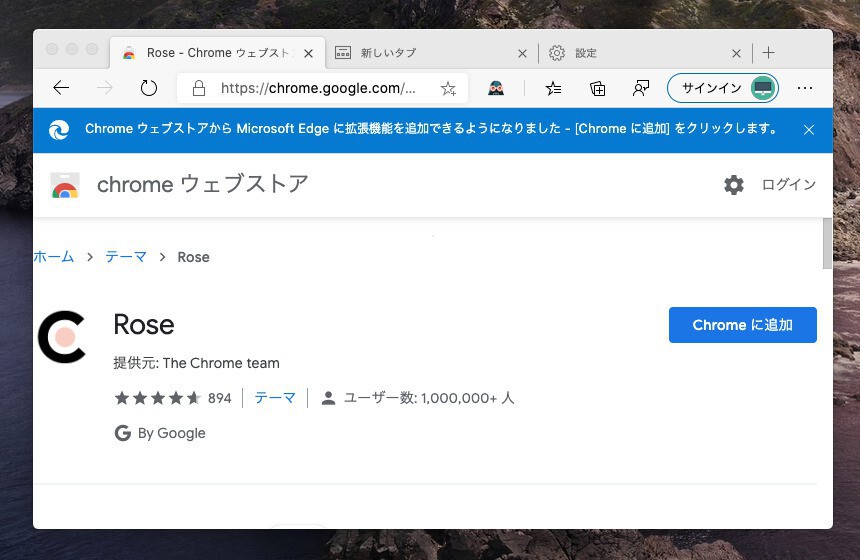The width and height of the screenshot is (860, 560).
Task: Click the page's vertical scrollbar
Action: click(827, 243)
